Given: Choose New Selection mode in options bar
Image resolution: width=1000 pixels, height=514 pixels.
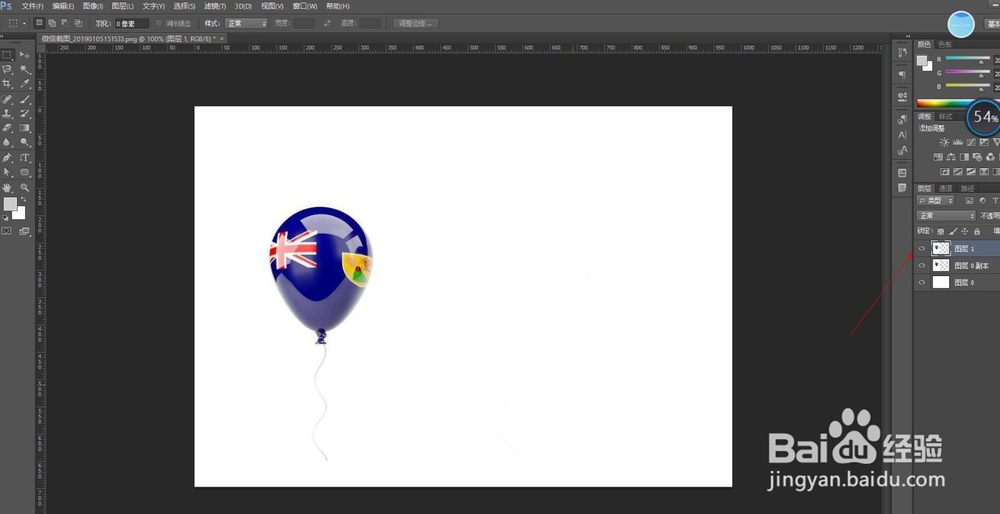Looking at the screenshot, I should (39, 23).
